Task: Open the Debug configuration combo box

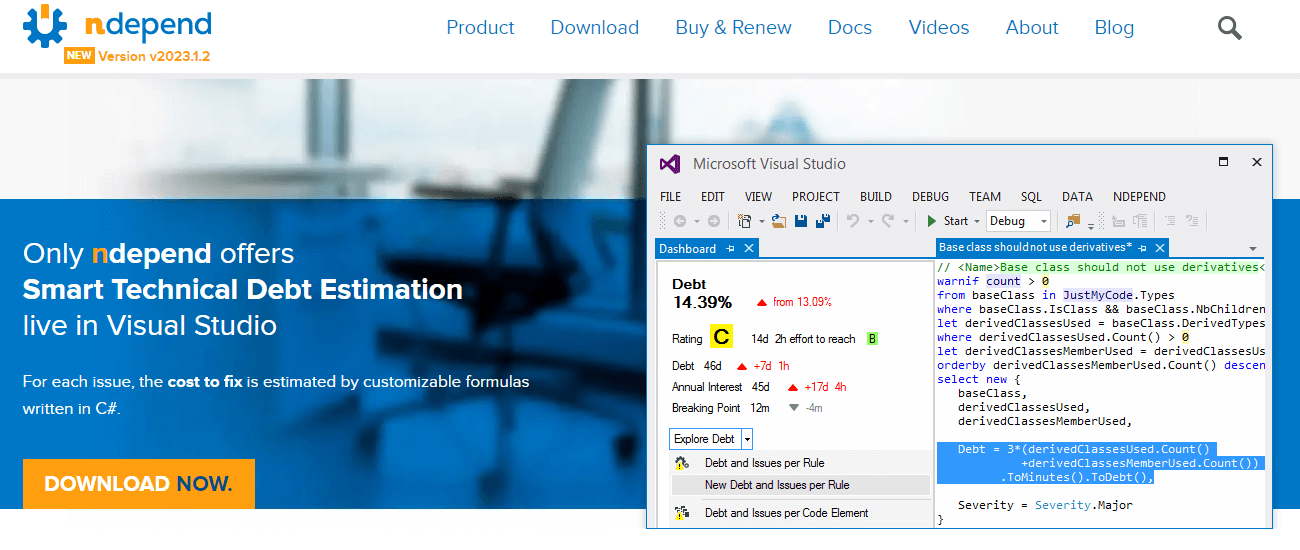Action: point(1018,221)
